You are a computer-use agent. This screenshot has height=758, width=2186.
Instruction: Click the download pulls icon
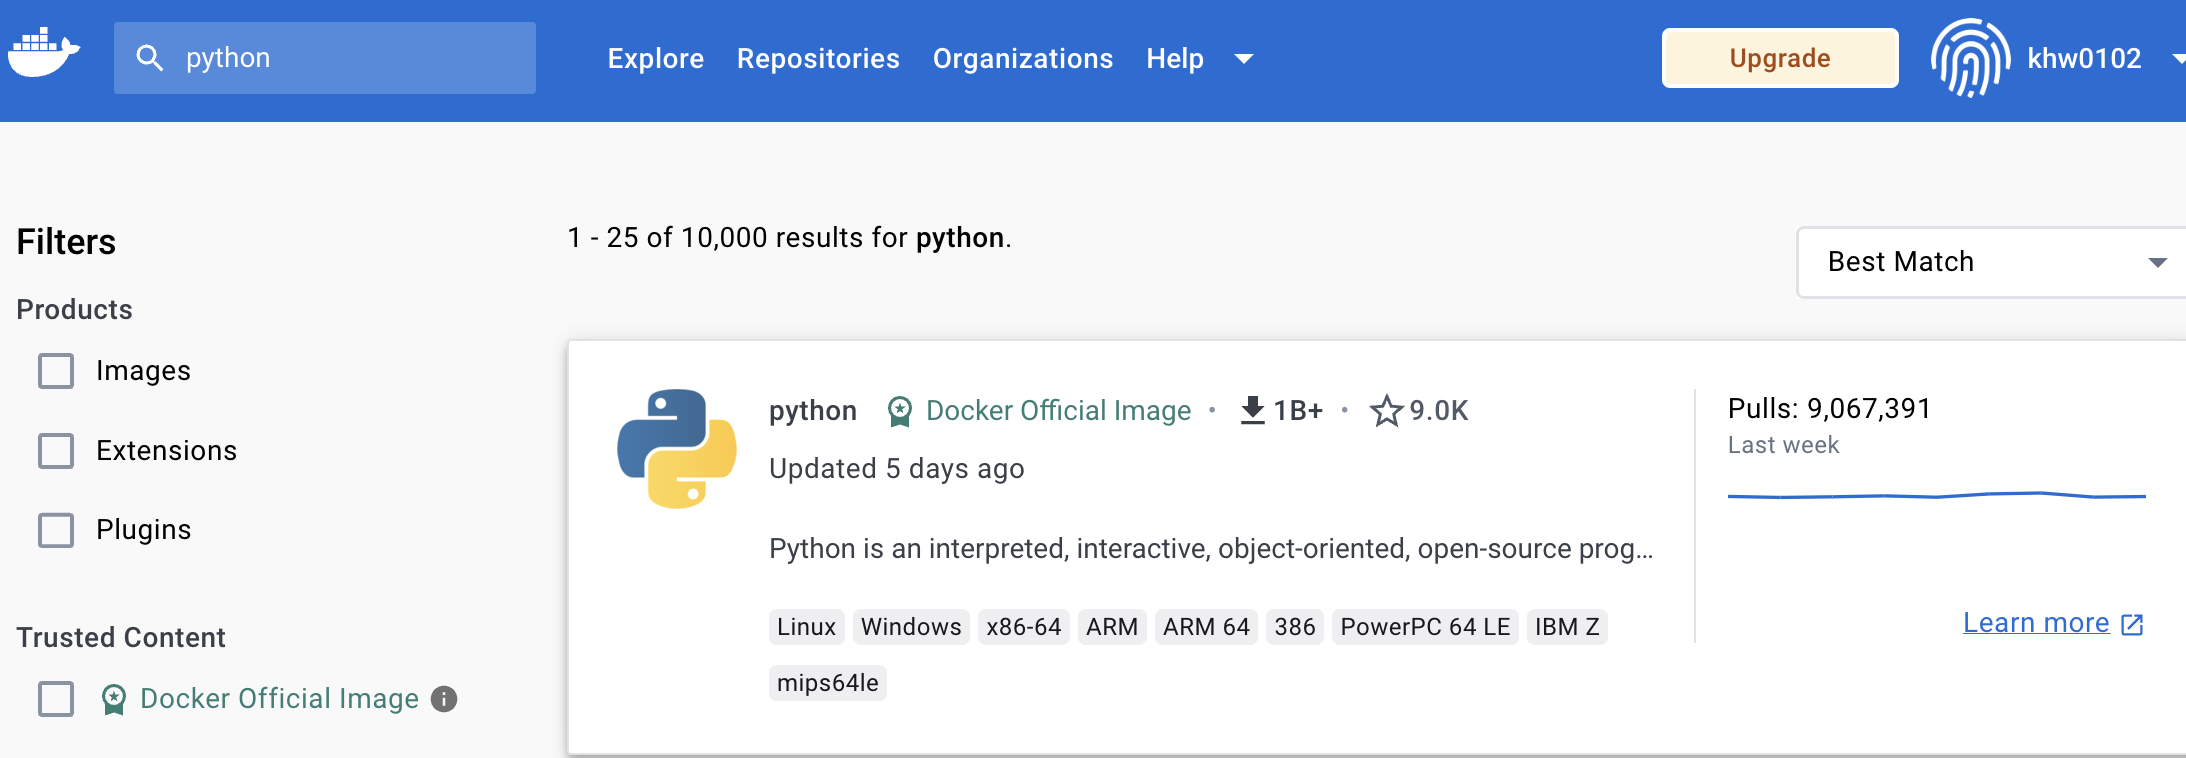(x=1252, y=410)
